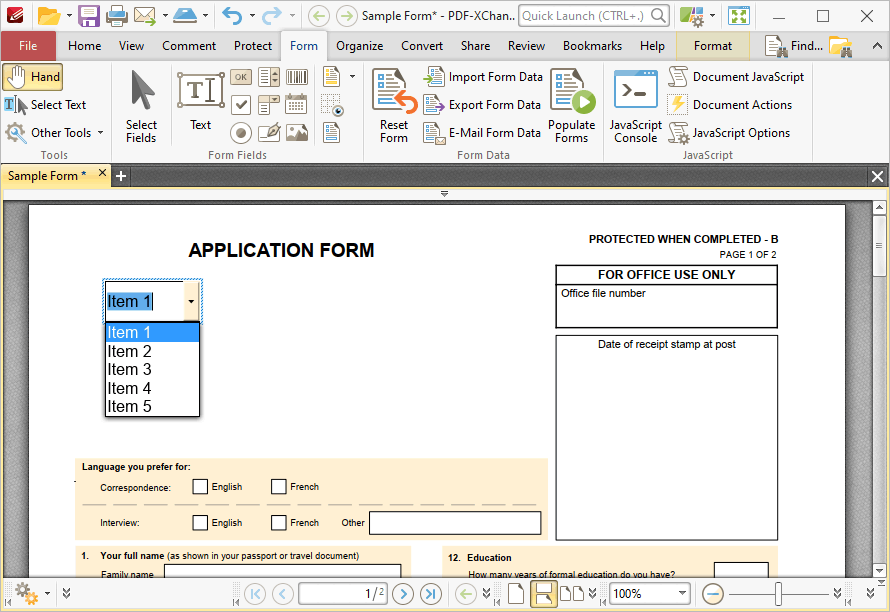Viewport: 890px width, 612px height.
Task: Click the Print icon in quick access toolbar
Action: [117, 16]
